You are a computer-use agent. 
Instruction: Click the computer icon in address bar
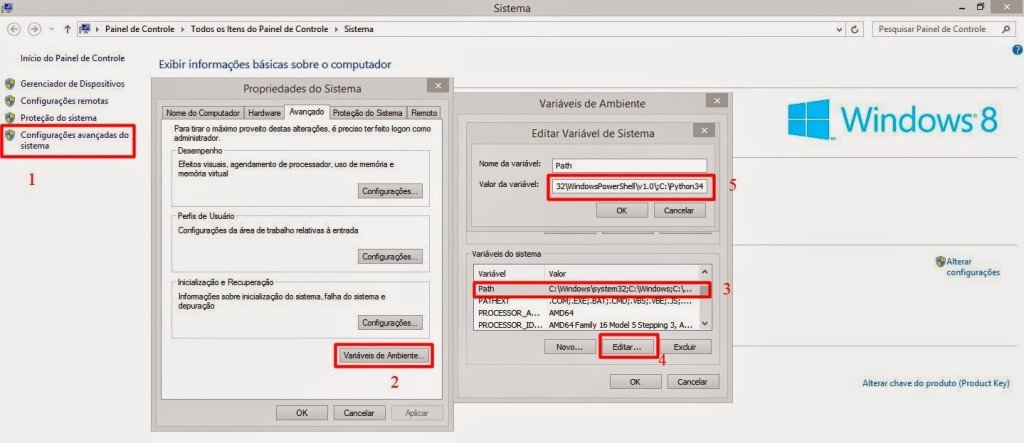(x=85, y=29)
